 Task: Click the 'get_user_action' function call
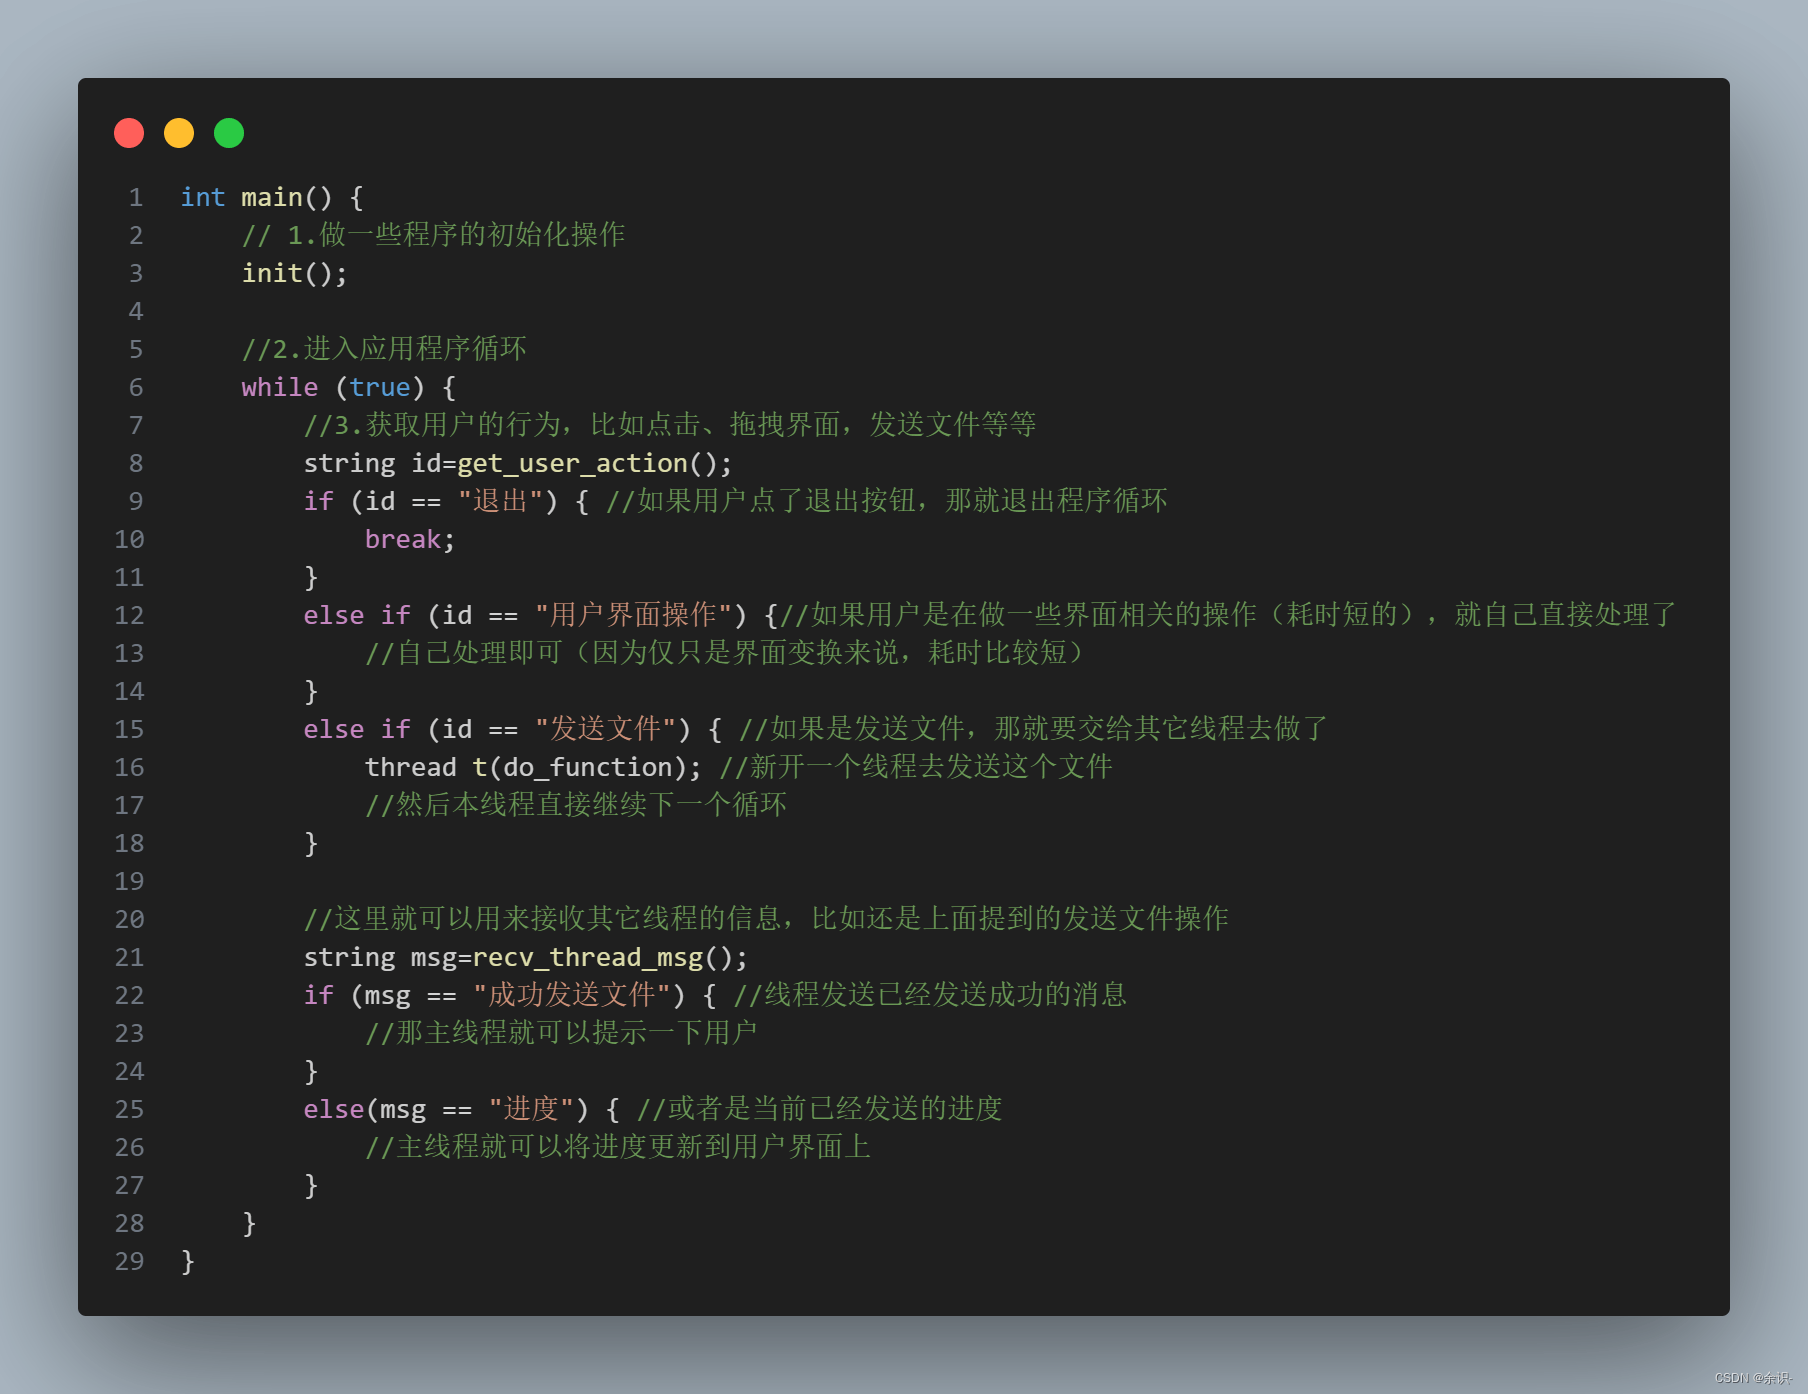point(573,463)
